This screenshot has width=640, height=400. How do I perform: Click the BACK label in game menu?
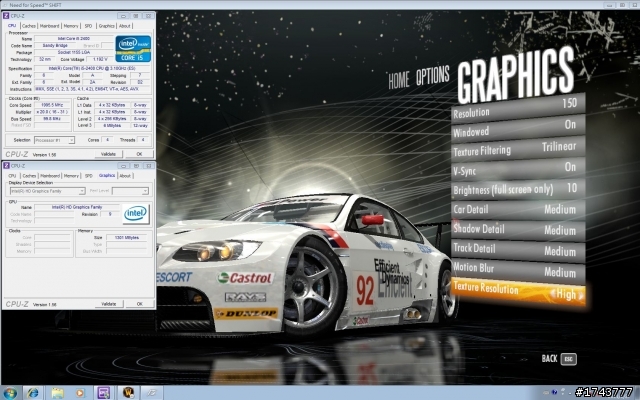click(549, 359)
